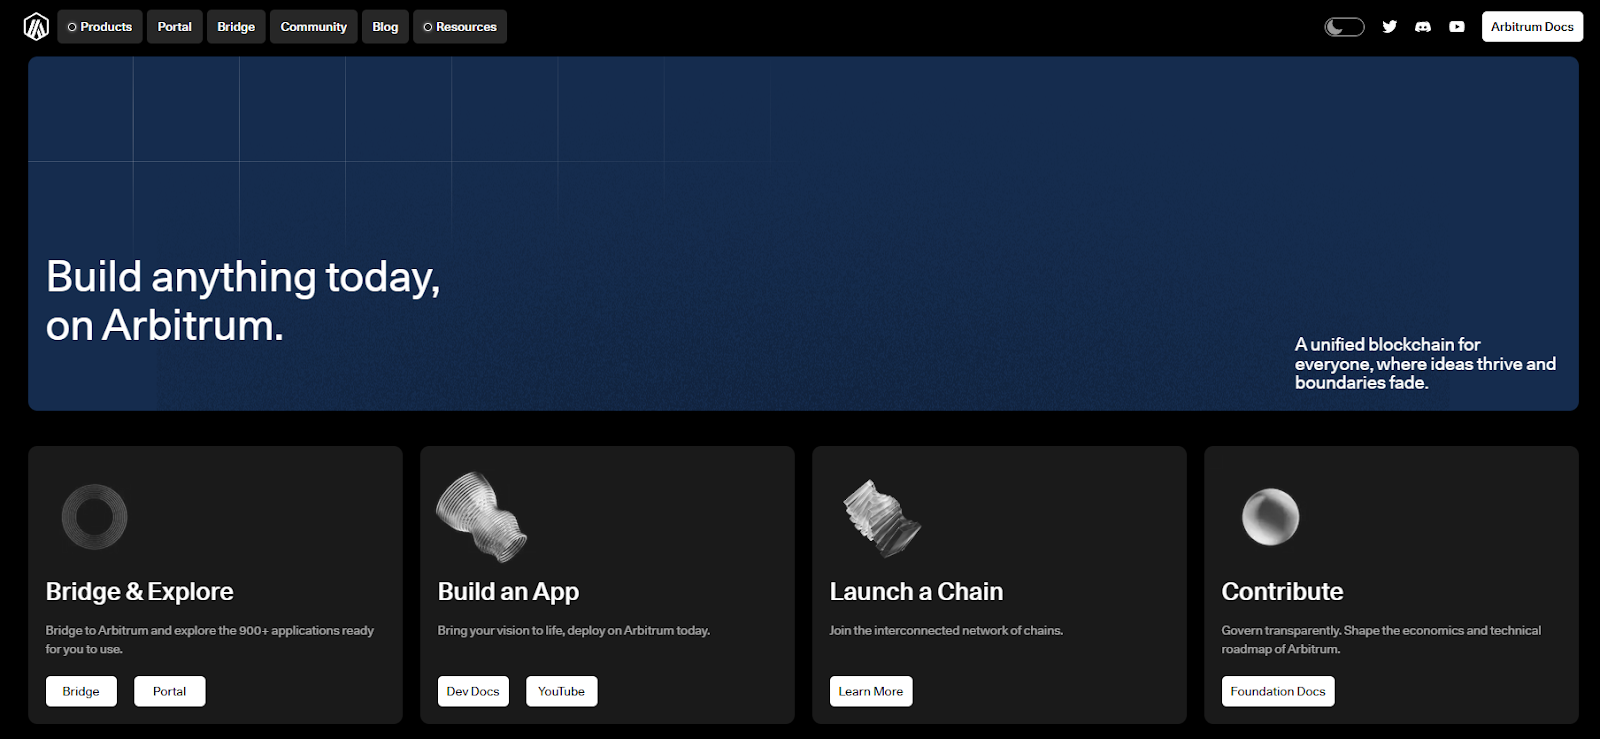
Task: Open the YouTube icon in the header
Action: tap(1457, 27)
